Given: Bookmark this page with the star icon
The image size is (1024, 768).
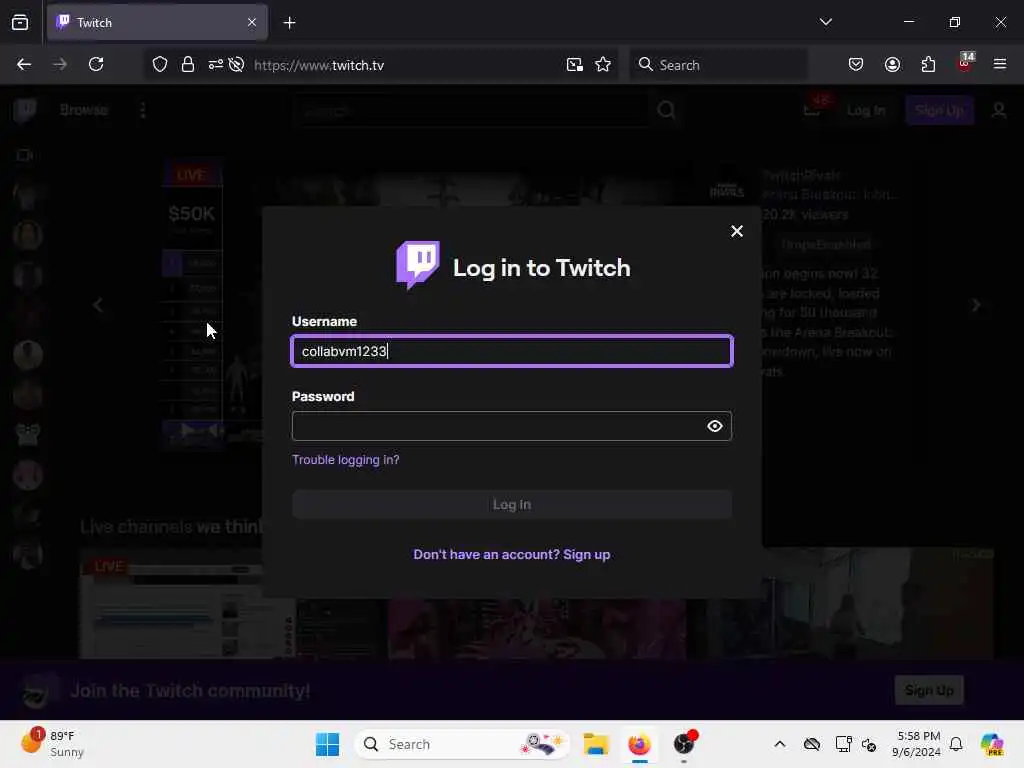Looking at the screenshot, I should (x=603, y=64).
